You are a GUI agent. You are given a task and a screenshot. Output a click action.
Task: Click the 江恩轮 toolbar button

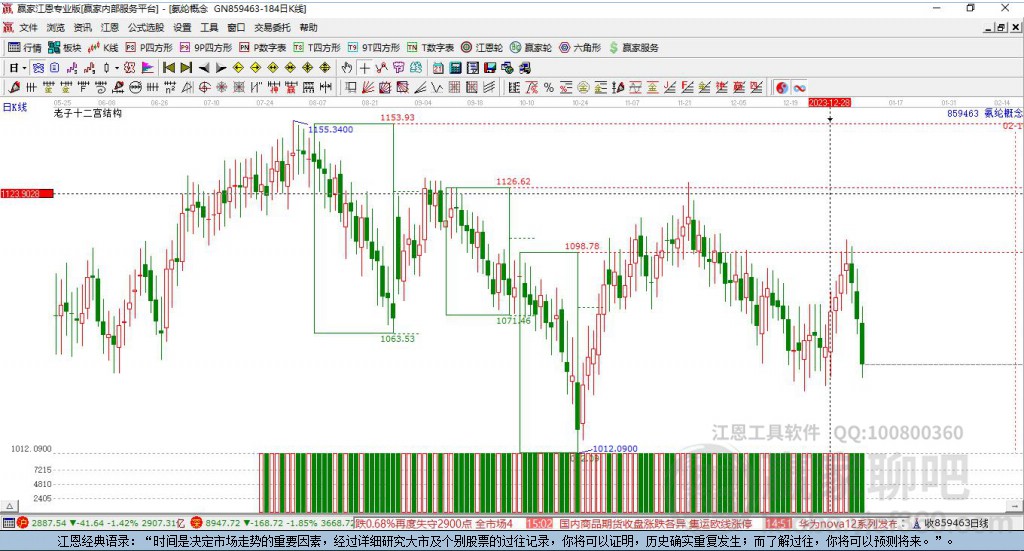pyautogui.click(x=482, y=47)
